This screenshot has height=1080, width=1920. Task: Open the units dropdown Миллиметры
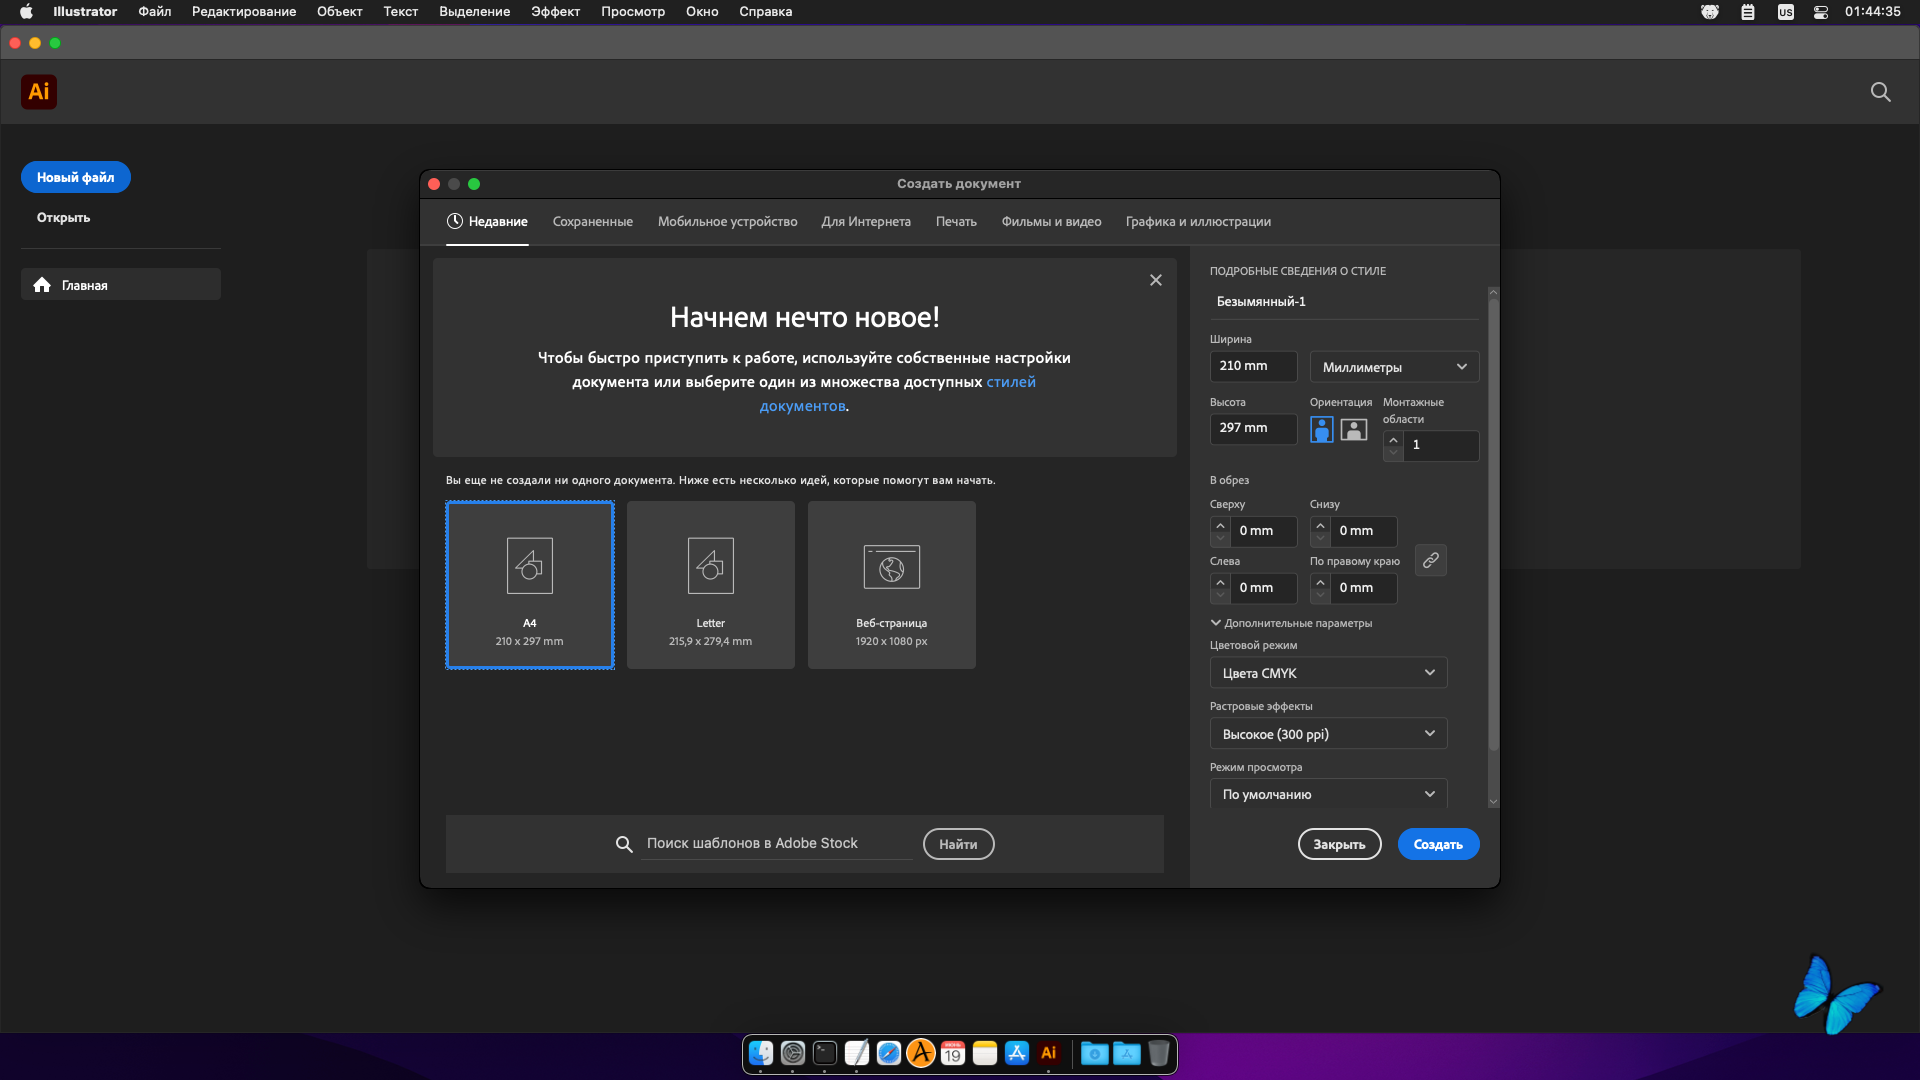point(1394,367)
